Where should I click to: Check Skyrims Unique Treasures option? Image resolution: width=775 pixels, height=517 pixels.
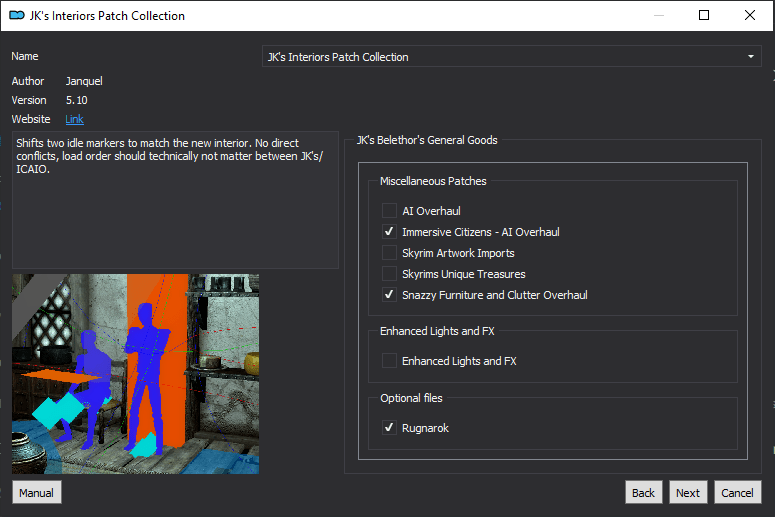click(389, 273)
